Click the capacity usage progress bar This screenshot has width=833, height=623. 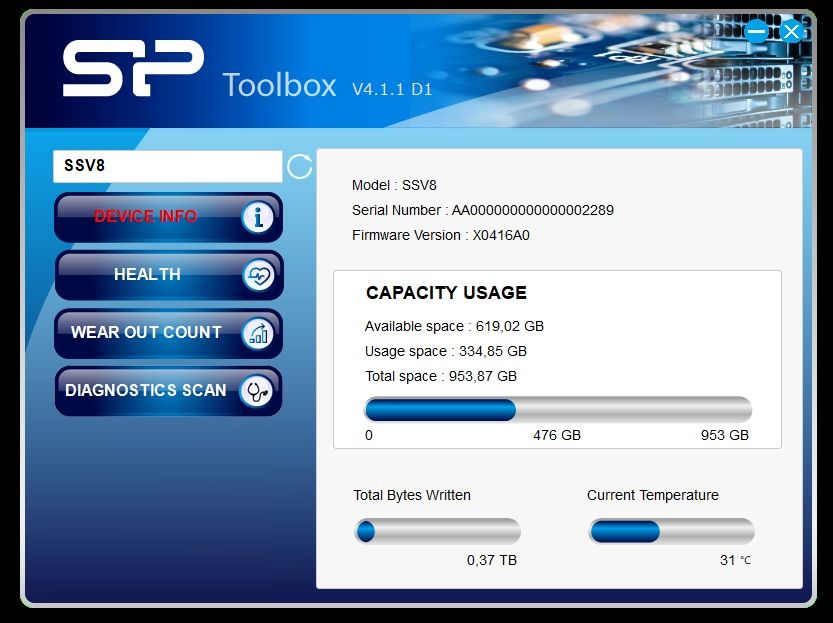click(x=558, y=409)
